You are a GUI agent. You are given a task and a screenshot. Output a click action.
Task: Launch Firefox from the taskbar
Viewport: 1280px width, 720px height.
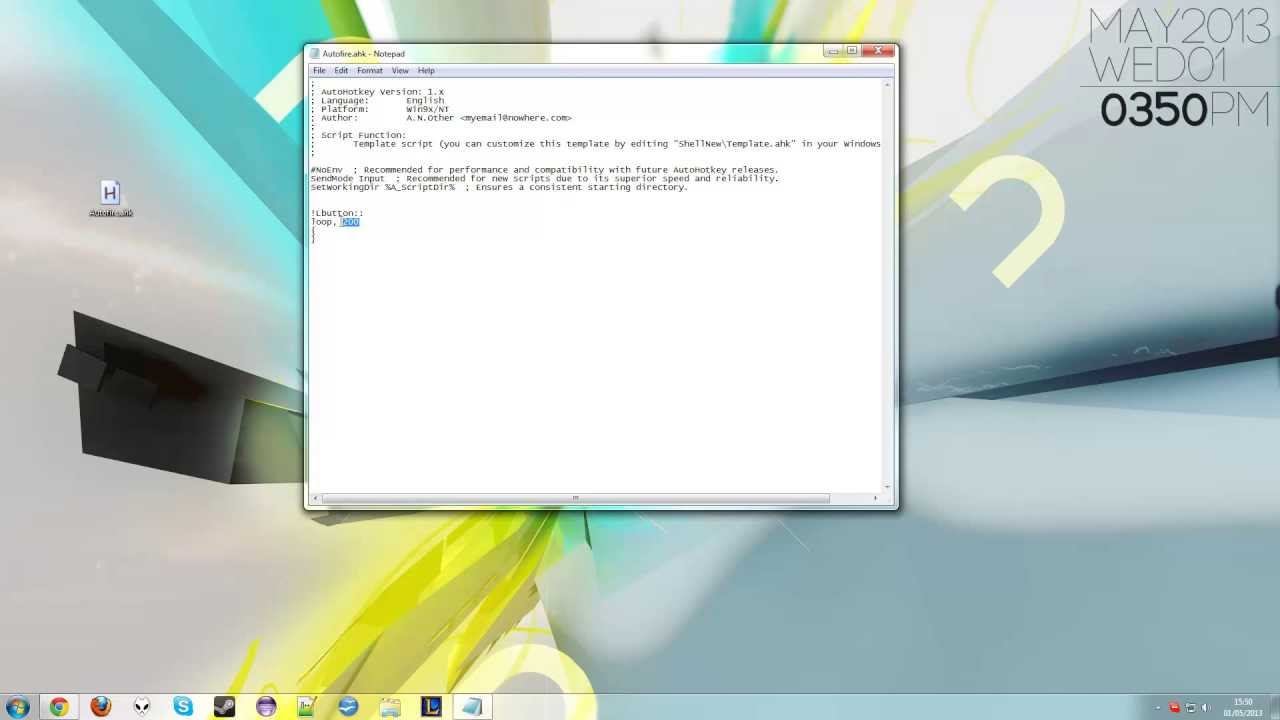(x=101, y=707)
